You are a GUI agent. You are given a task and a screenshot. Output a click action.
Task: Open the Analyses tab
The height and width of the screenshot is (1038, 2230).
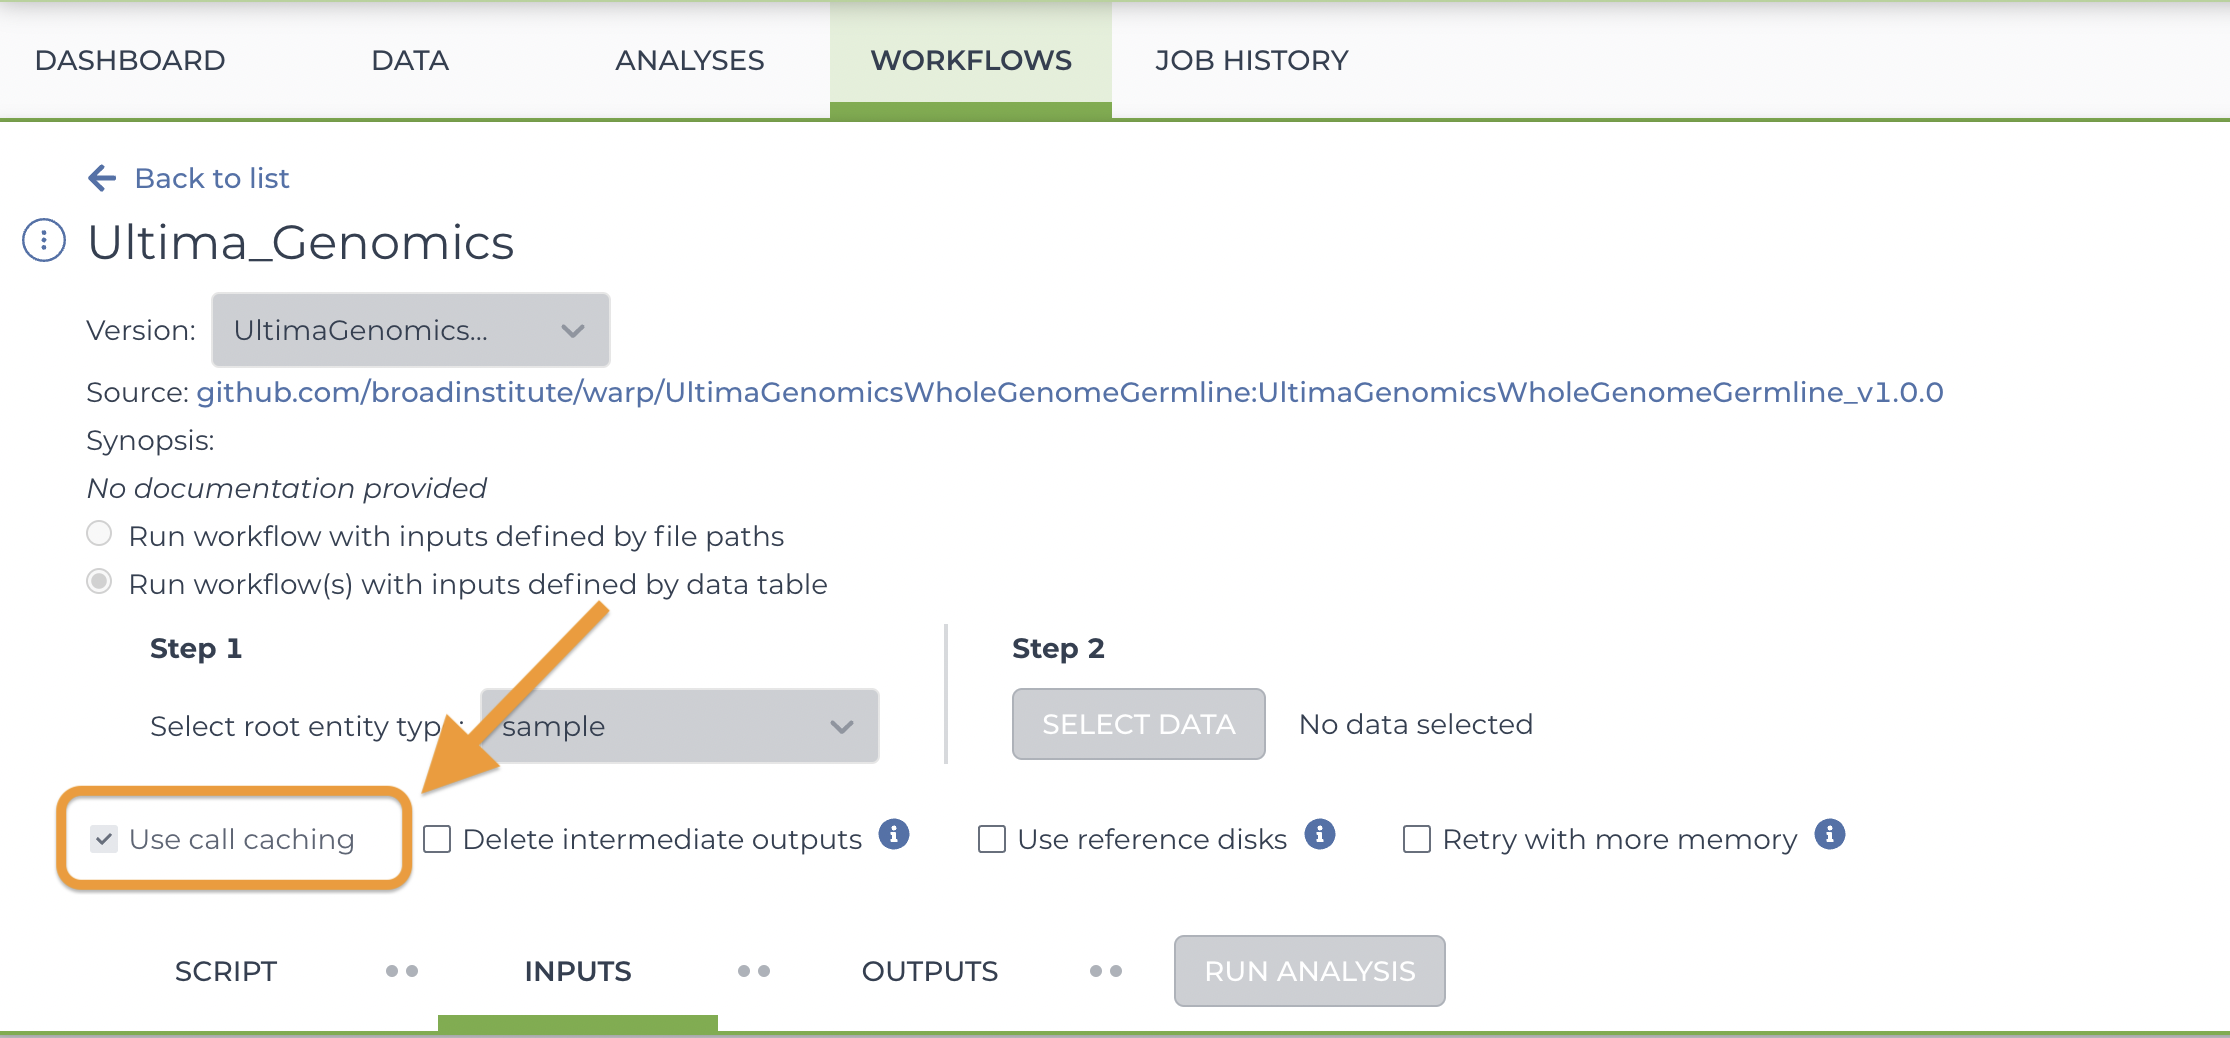tap(690, 60)
